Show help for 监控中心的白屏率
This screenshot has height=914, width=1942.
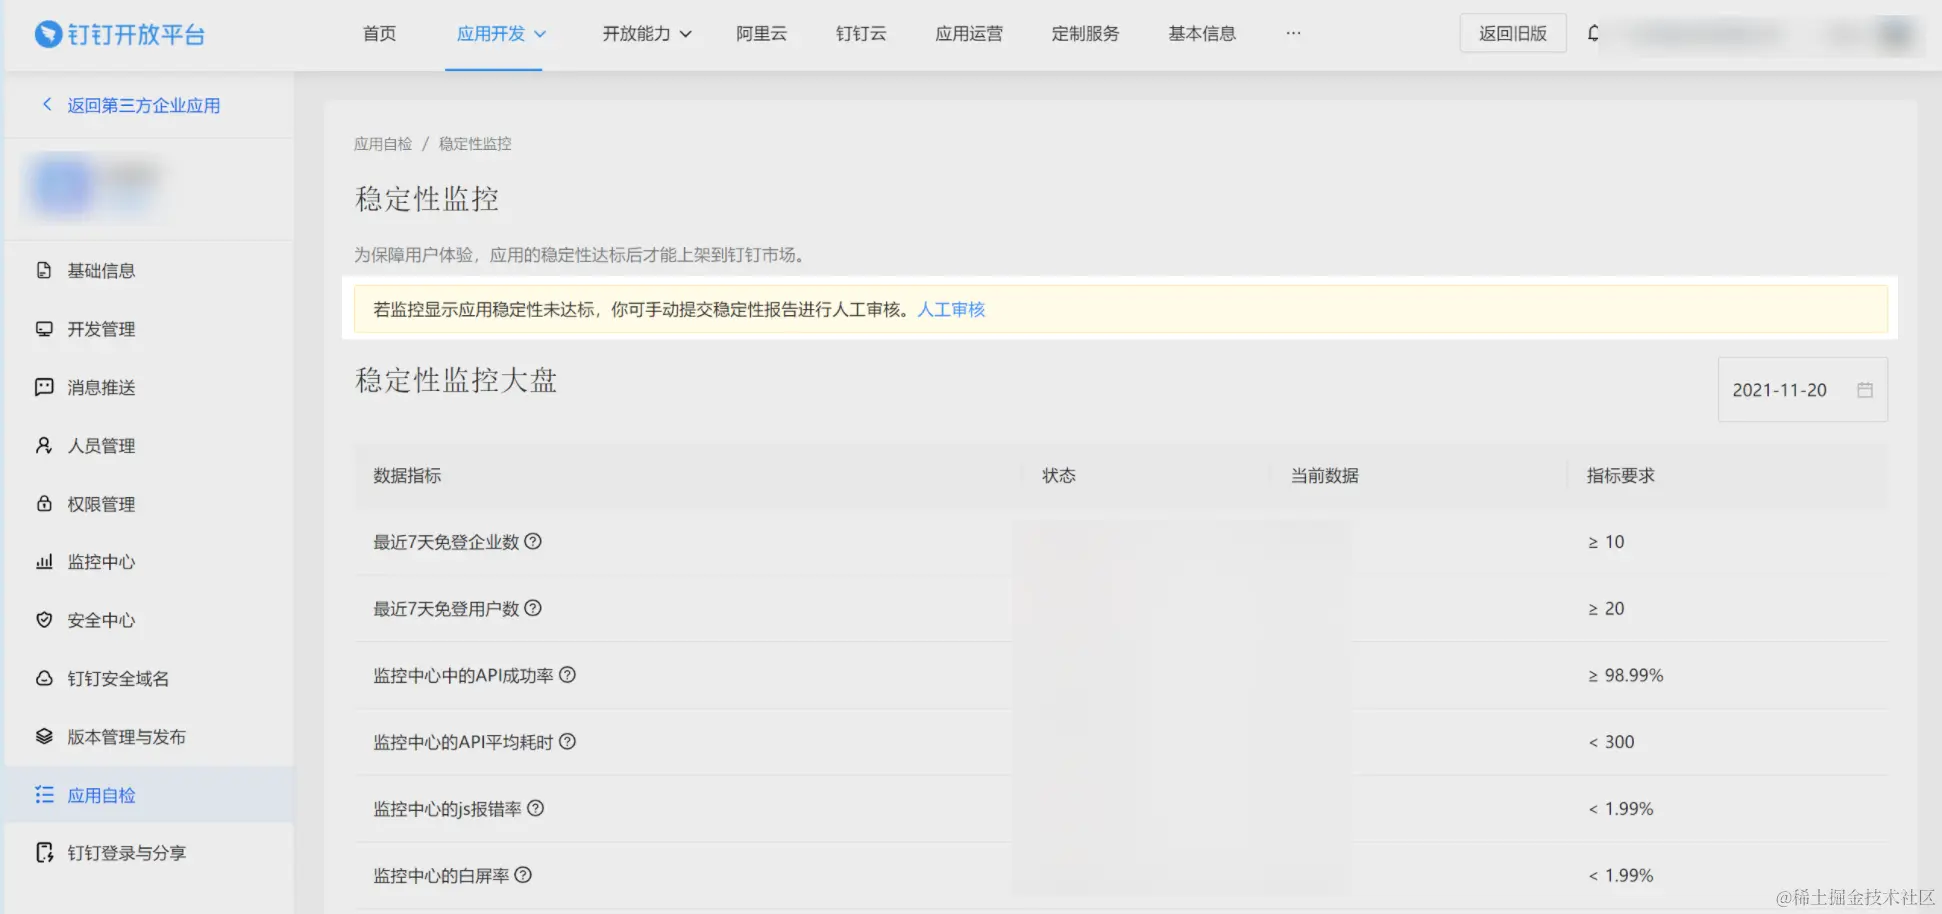click(523, 875)
